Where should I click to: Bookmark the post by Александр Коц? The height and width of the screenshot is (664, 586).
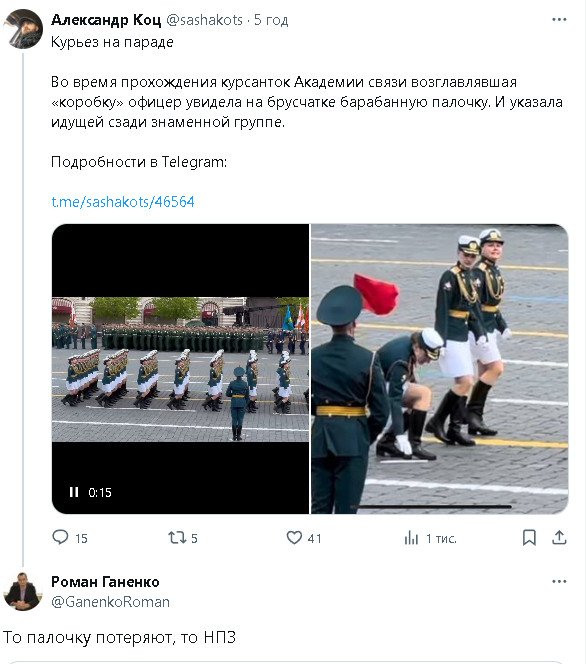(529, 538)
